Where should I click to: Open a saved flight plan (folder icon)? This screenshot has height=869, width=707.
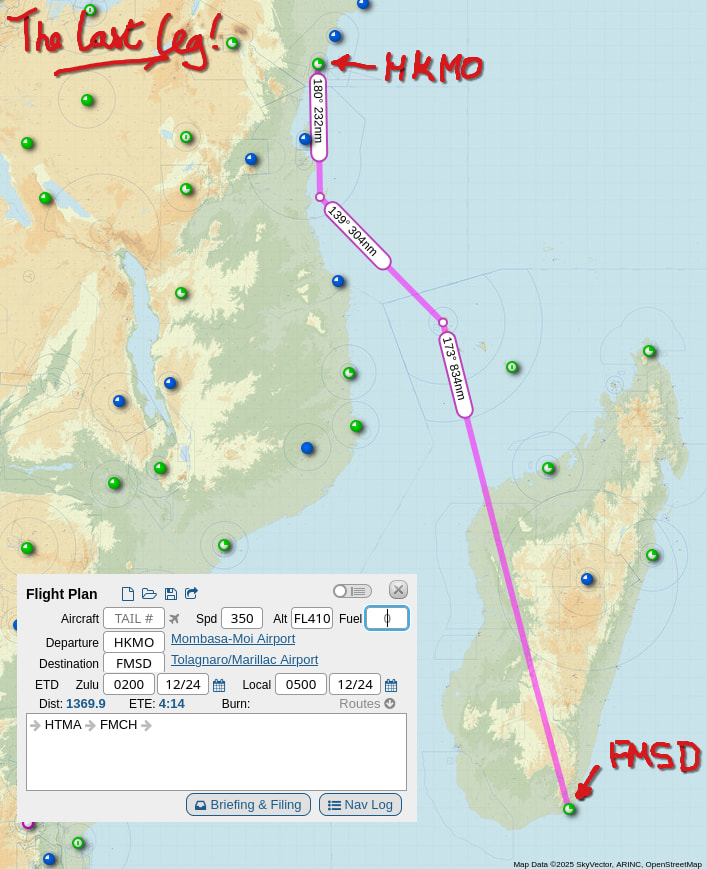(149, 594)
